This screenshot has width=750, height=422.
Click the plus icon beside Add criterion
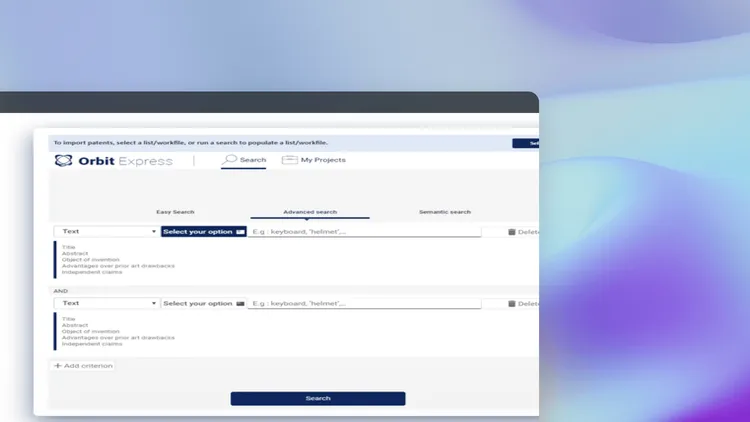[x=58, y=366]
